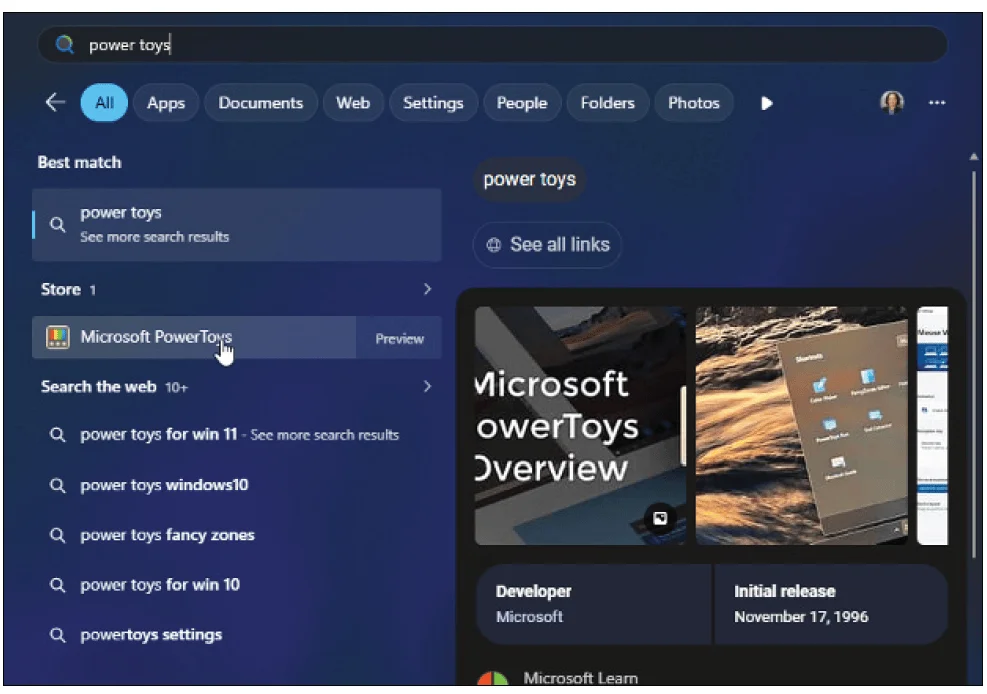Click the globe icon in See all links
The height and width of the screenshot is (694, 987).
pos(494,245)
